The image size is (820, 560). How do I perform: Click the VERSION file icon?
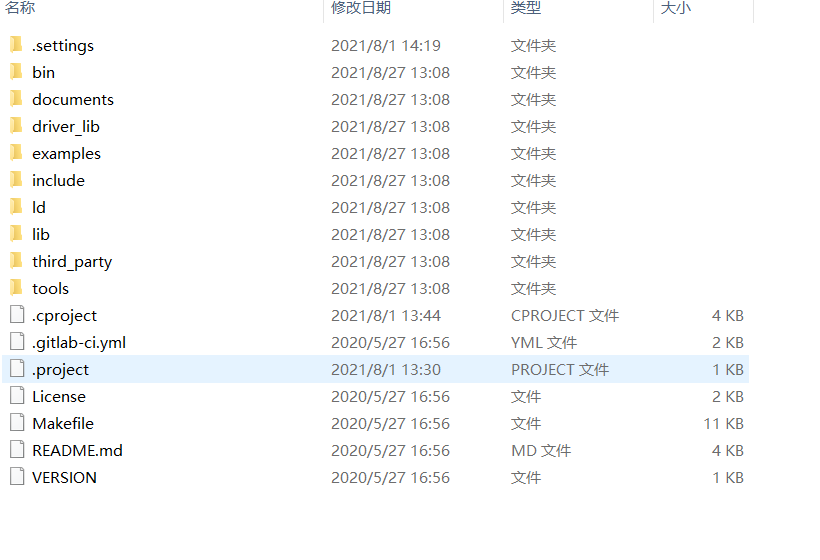click(17, 477)
